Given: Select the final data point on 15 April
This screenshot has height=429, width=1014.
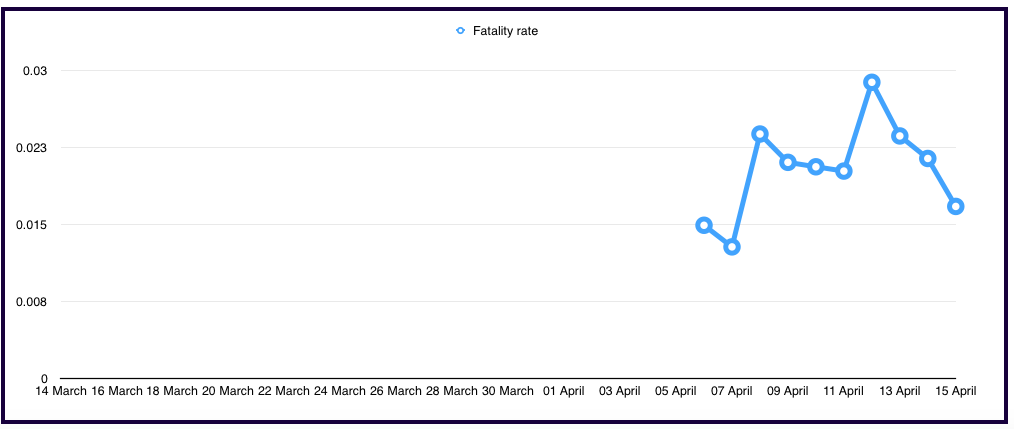Looking at the screenshot, I should click(x=956, y=206).
